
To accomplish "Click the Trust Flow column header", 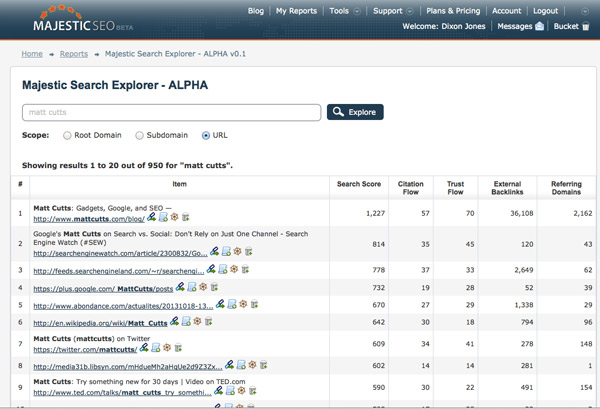I will [455, 188].
